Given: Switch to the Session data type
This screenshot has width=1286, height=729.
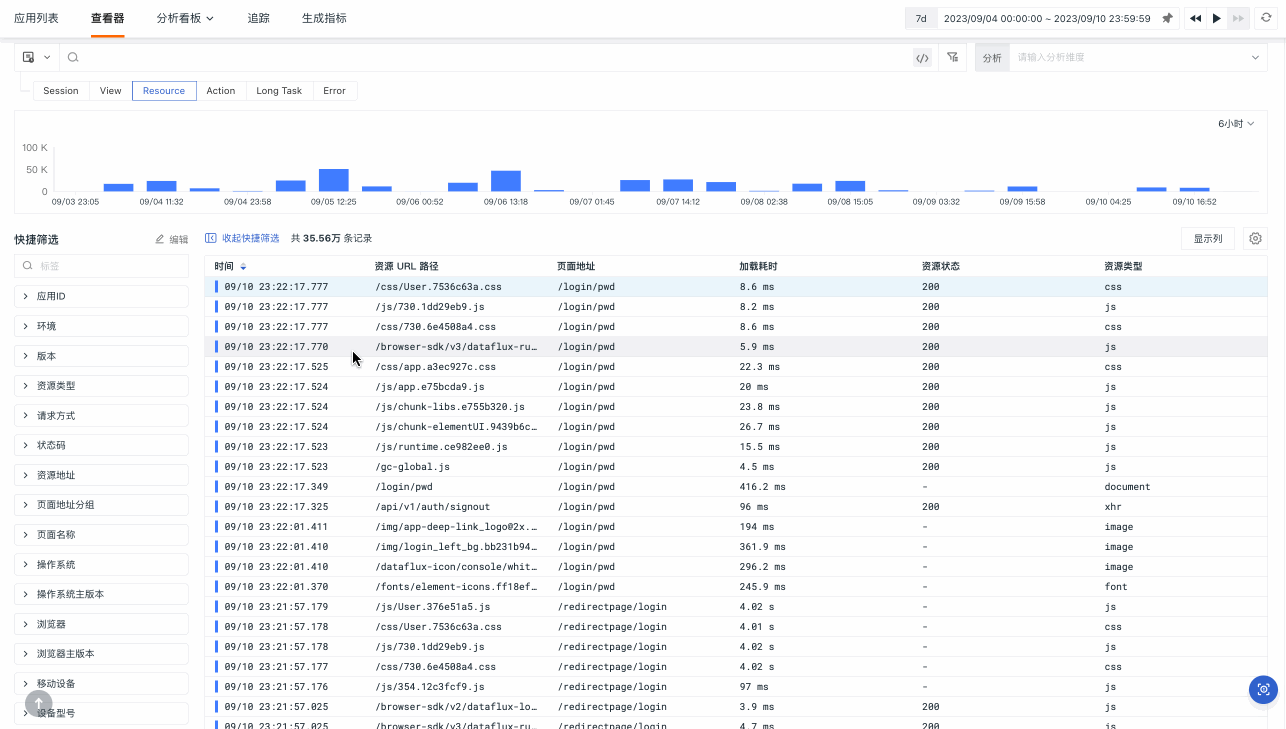Looking at the screenshot, I should (61, 91).
